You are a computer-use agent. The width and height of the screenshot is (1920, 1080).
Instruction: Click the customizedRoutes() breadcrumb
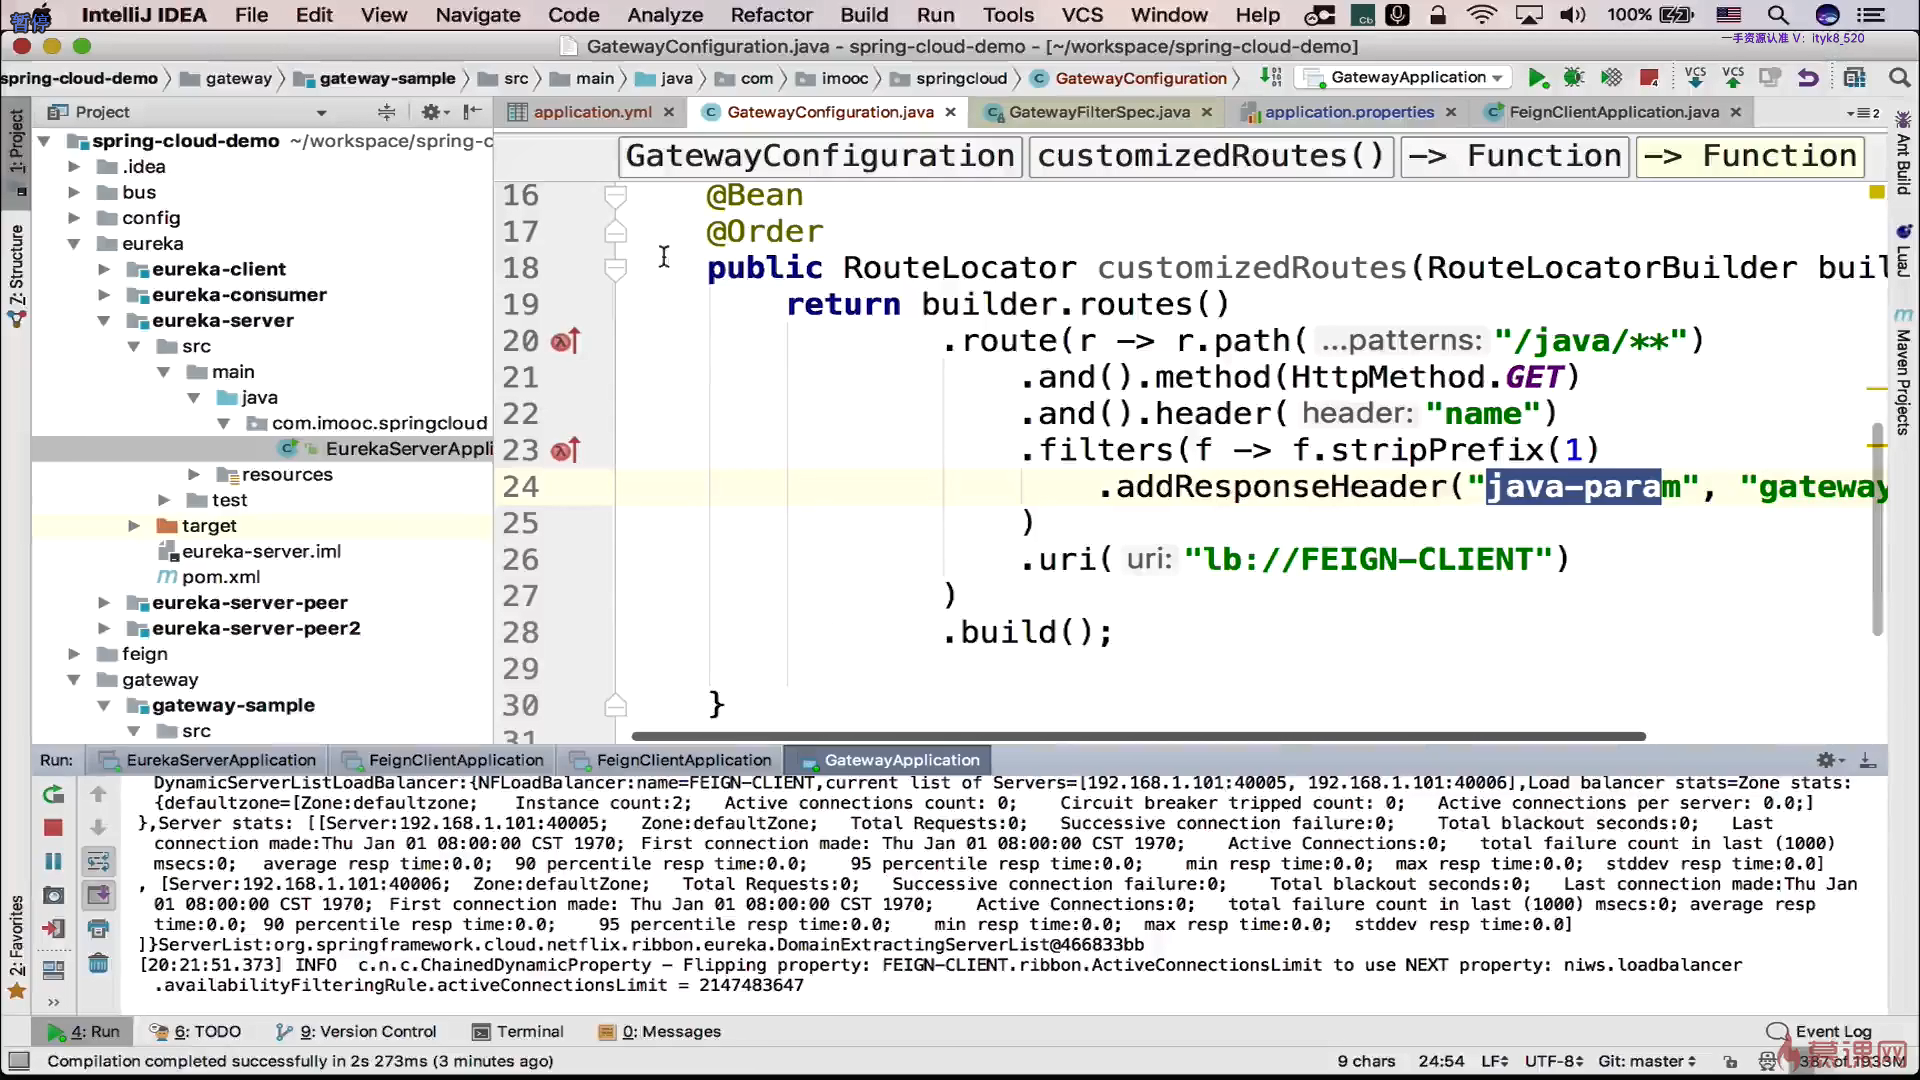point(1210,157)
